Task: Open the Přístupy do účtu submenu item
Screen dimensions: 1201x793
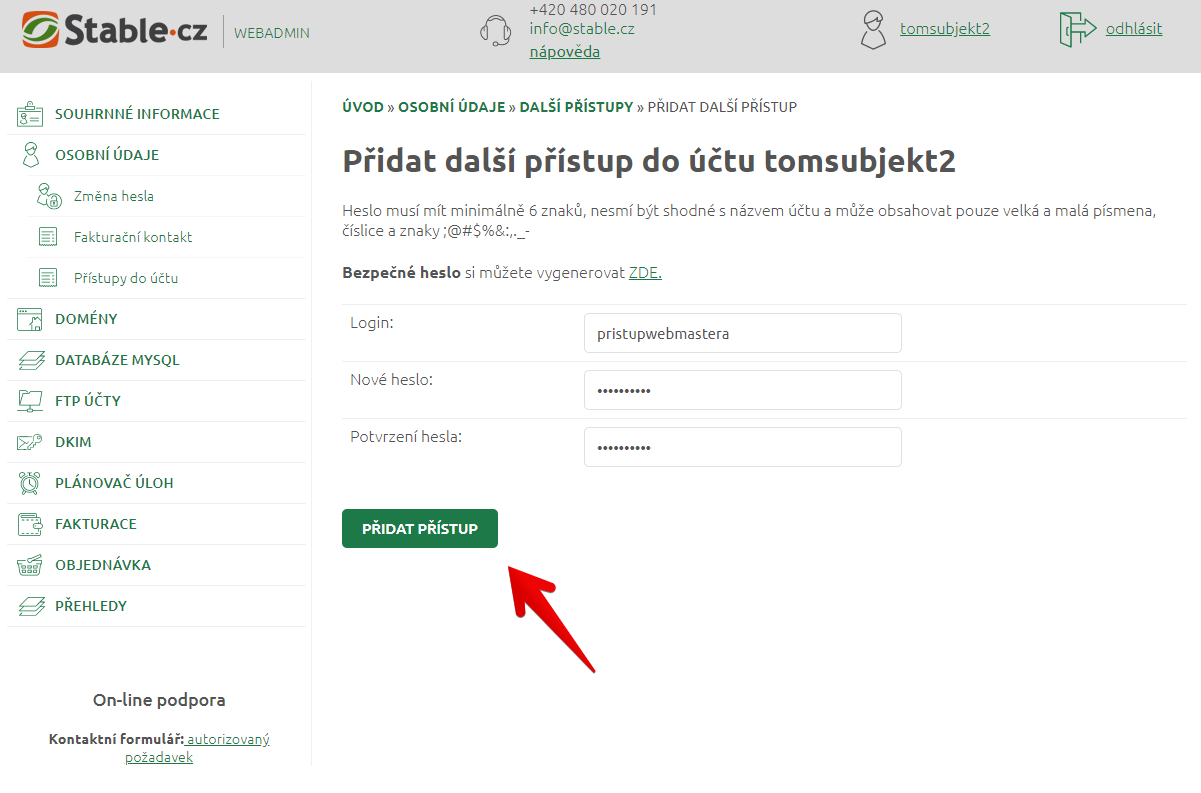Action: (126, 278)
